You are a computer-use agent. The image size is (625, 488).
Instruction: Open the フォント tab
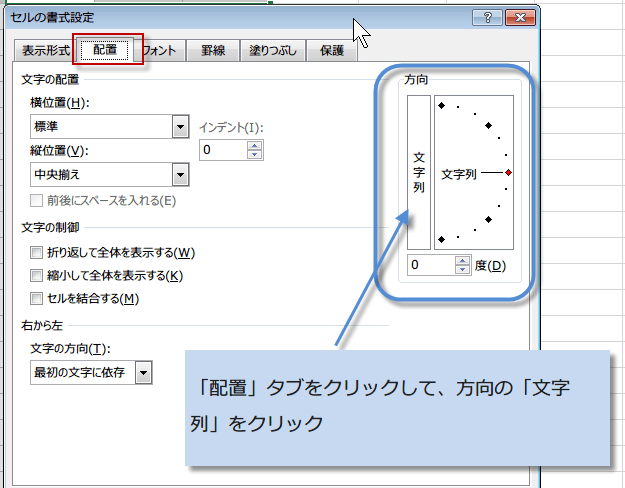tap(160, 51)
